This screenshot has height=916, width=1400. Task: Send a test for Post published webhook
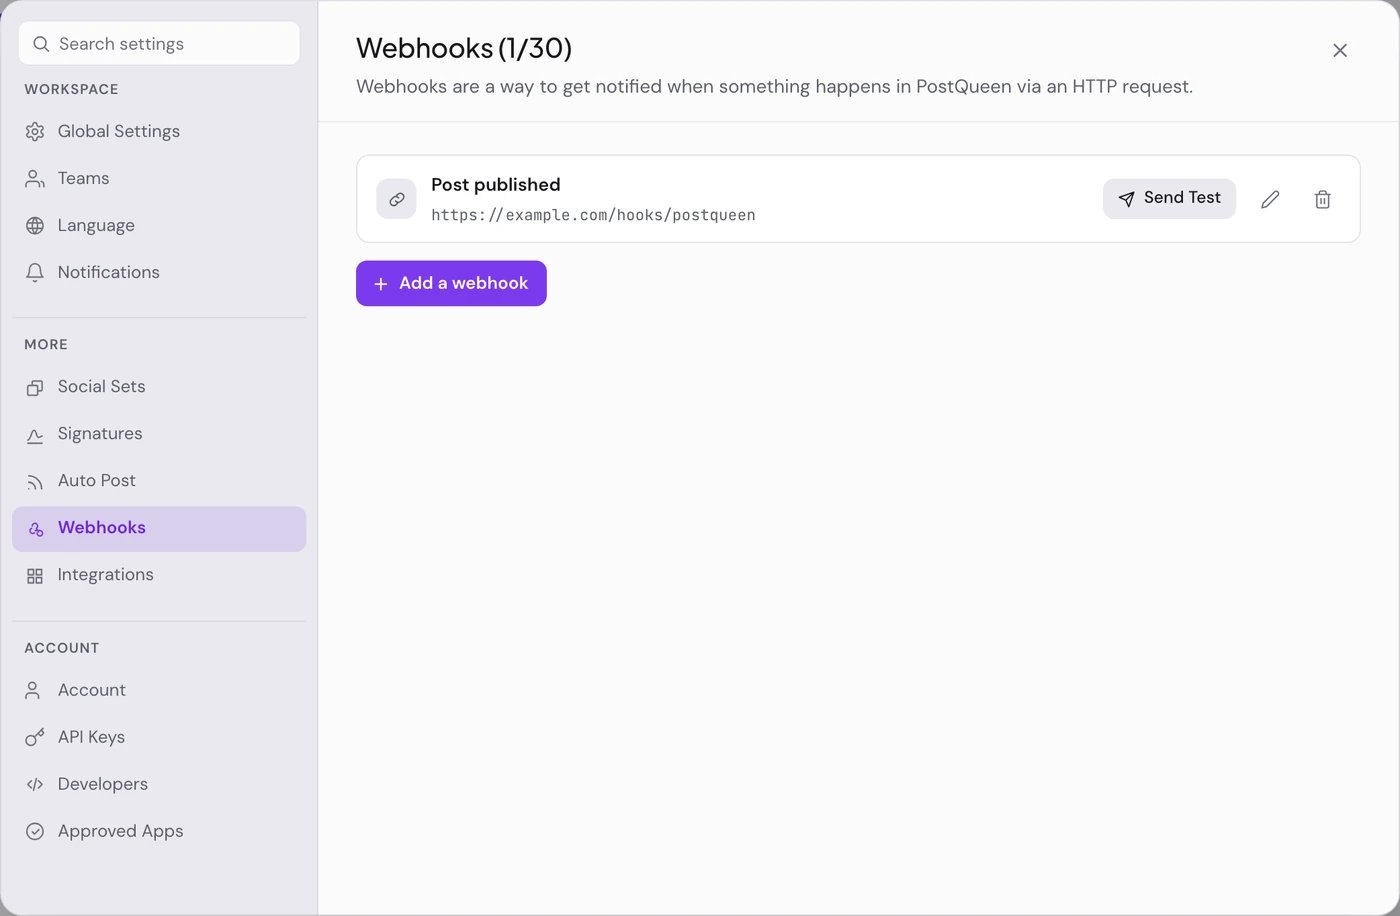(1169, 198)
